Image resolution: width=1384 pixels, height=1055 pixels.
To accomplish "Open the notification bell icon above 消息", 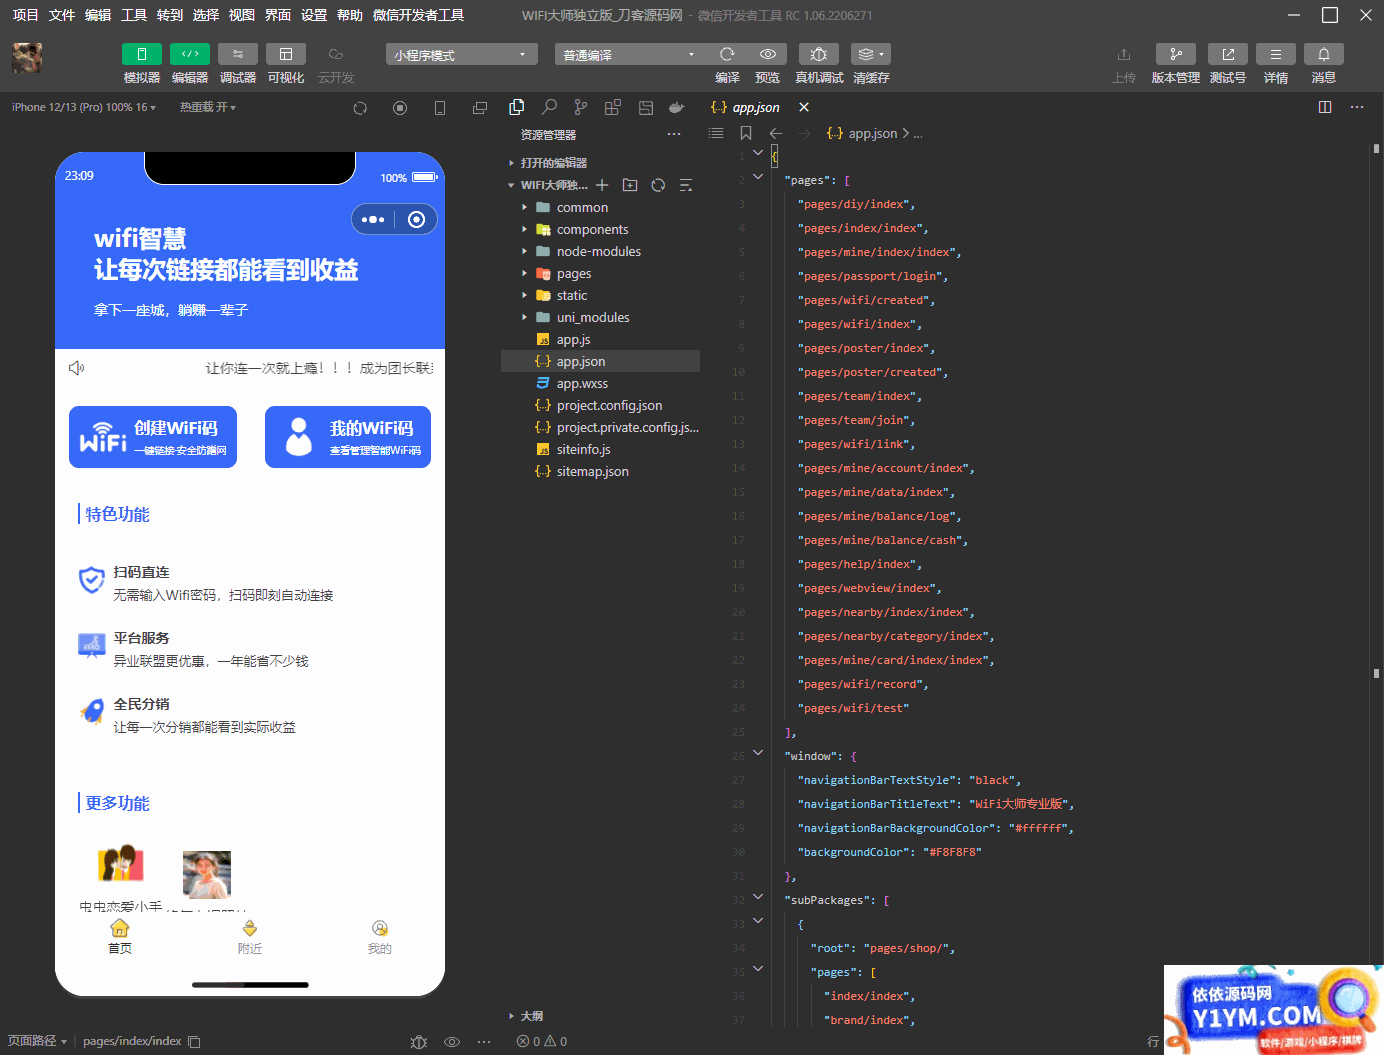I will pos(1324,54).
